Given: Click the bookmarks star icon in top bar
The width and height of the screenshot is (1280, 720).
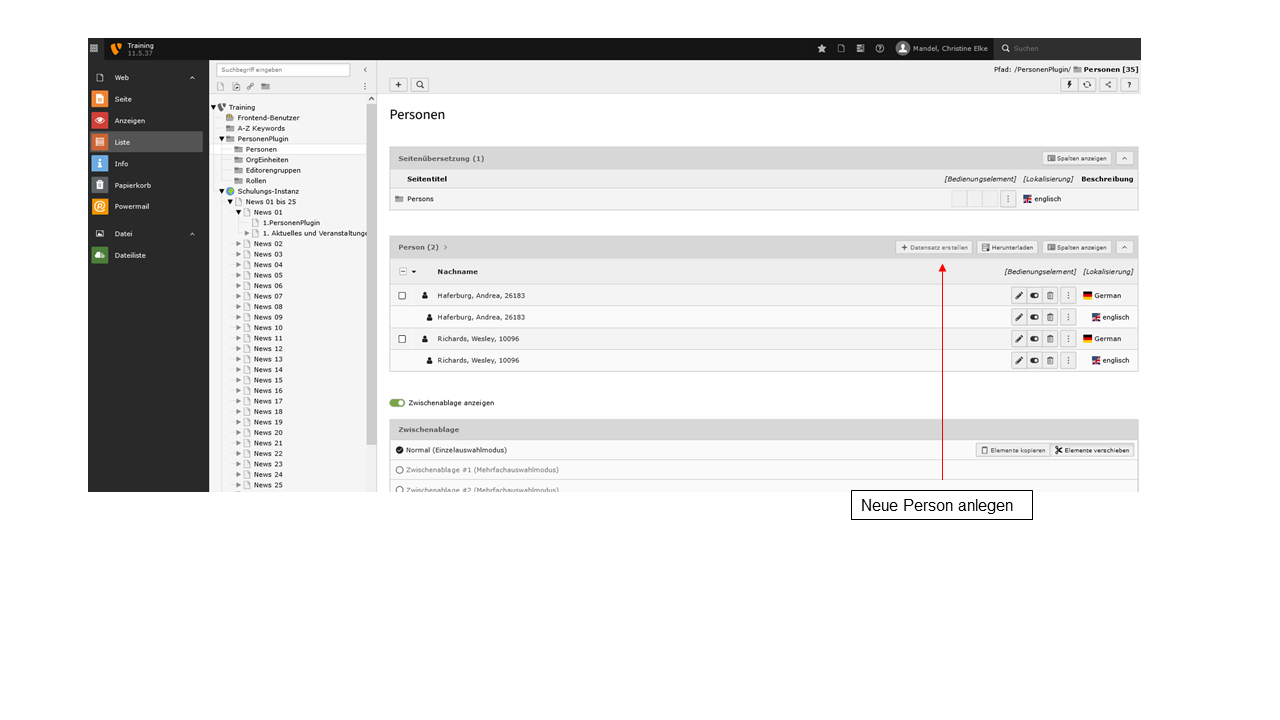Looking at the screenshot, I should (x=822, y=48).
